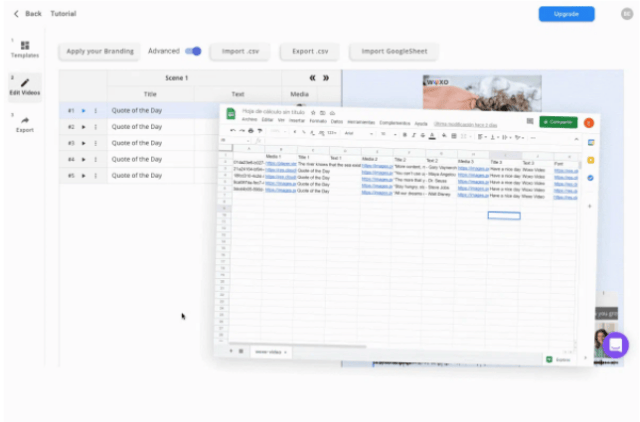Toggle bold in Sheets toolbar
Image resolution: width=640 pixels, height=422 pixels.
(404, 135)
